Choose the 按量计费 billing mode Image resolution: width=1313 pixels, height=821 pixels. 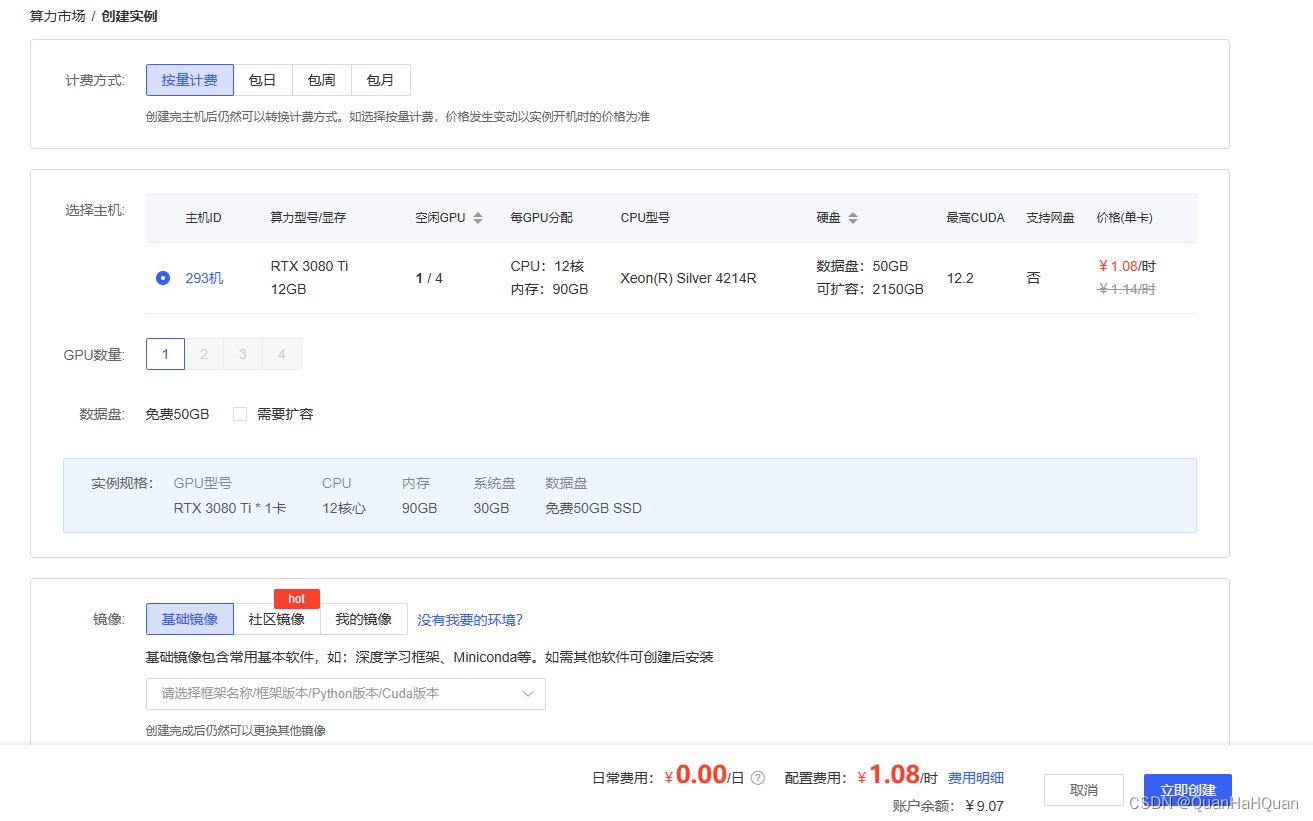pos(190,80)
